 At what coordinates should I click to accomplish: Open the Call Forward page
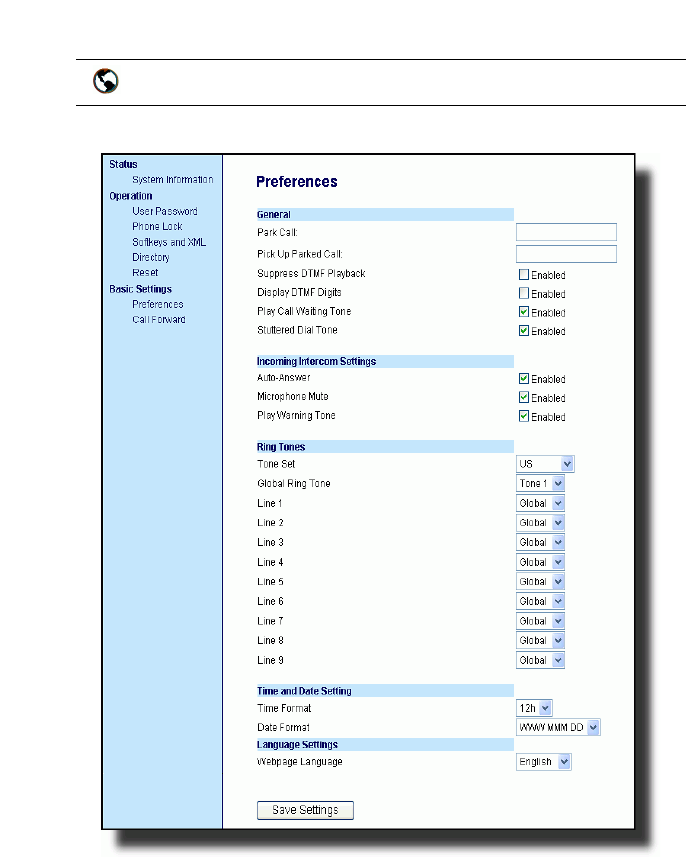[159, 319]
